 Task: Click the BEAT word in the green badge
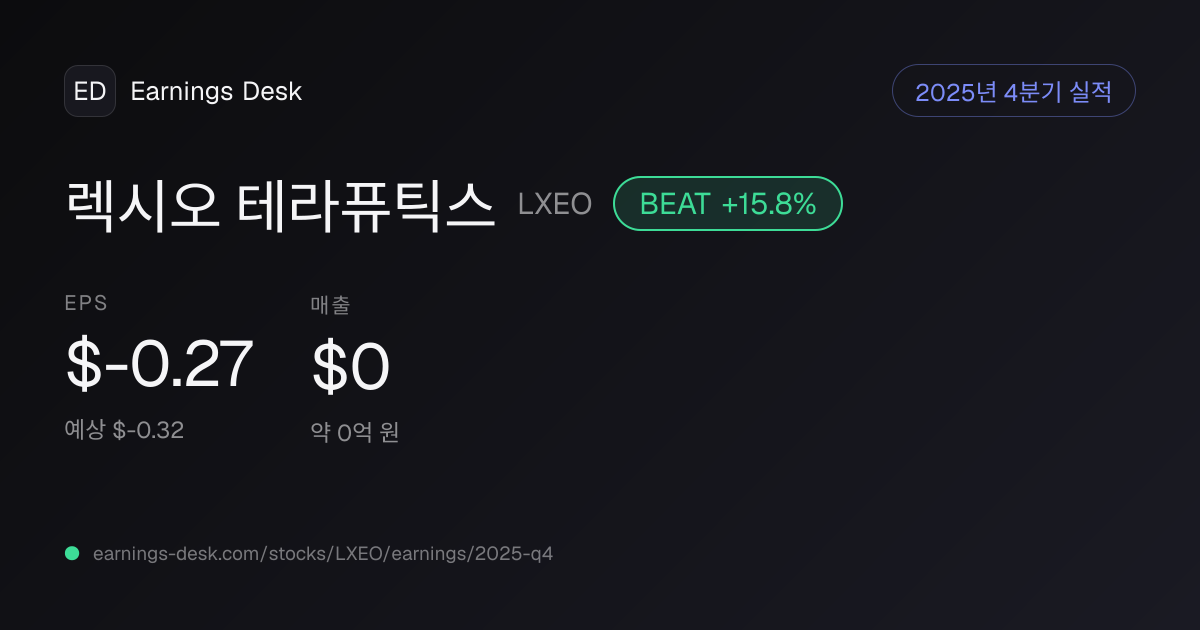tap(675, 204)
